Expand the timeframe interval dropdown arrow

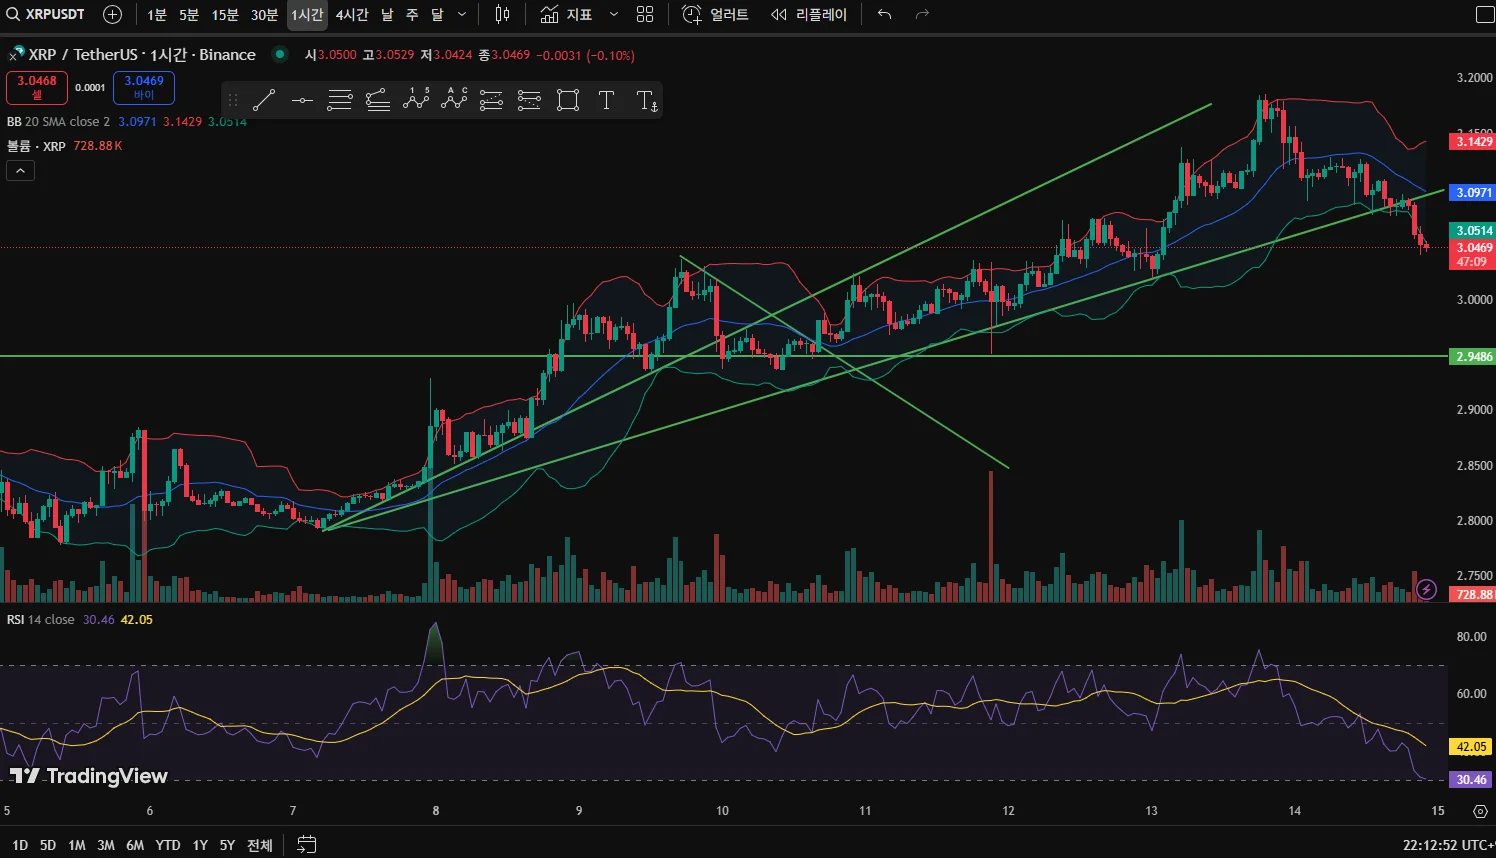click(x=462, y=14)
